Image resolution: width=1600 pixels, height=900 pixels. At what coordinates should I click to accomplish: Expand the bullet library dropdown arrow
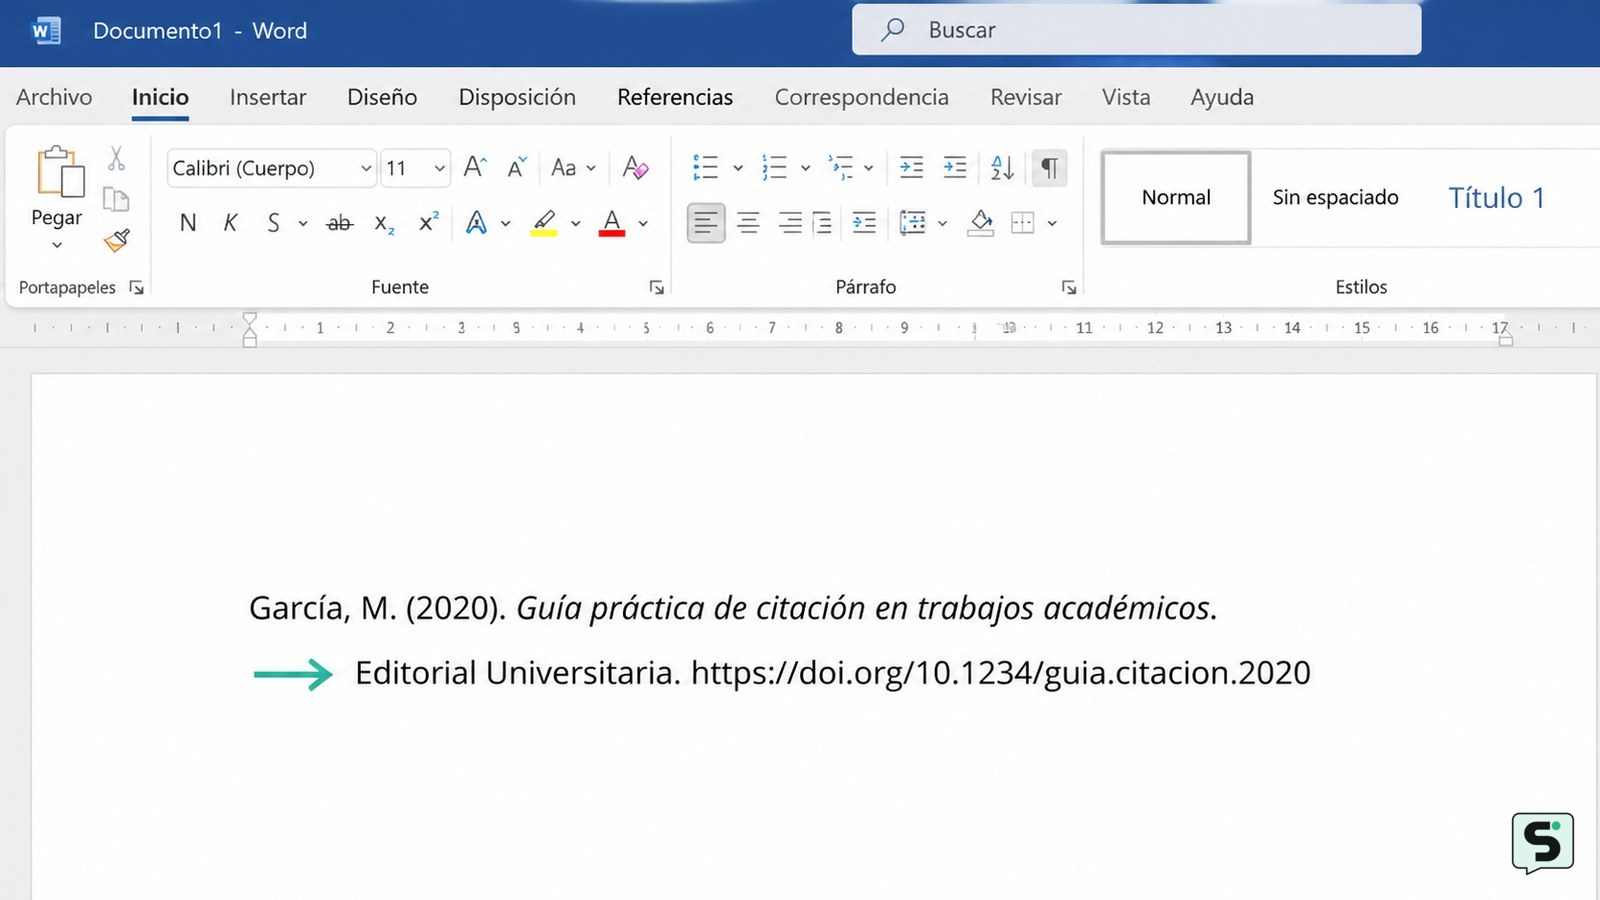point(738,168)
